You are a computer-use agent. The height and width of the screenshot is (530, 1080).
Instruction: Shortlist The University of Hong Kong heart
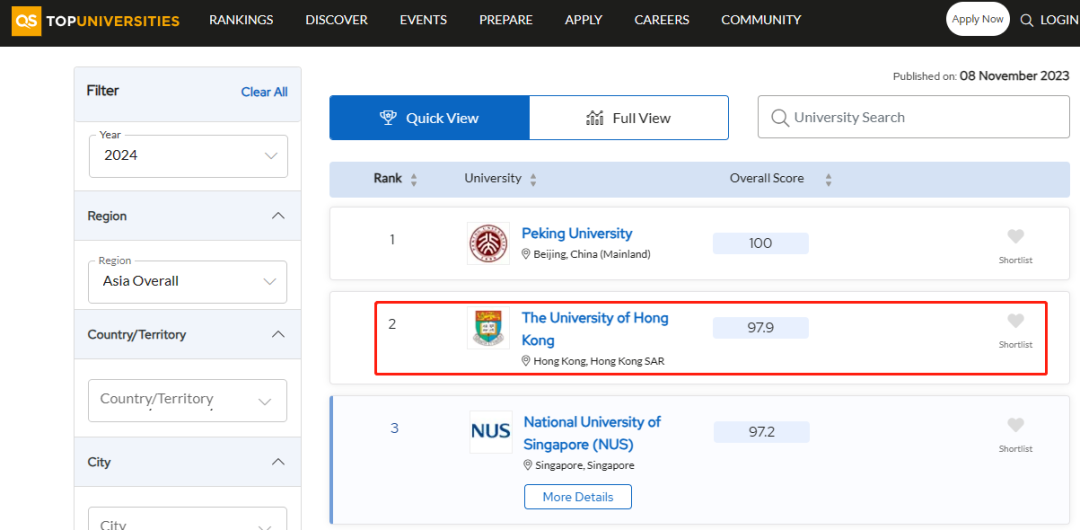pyautogui.click(x=1015, y=321)
